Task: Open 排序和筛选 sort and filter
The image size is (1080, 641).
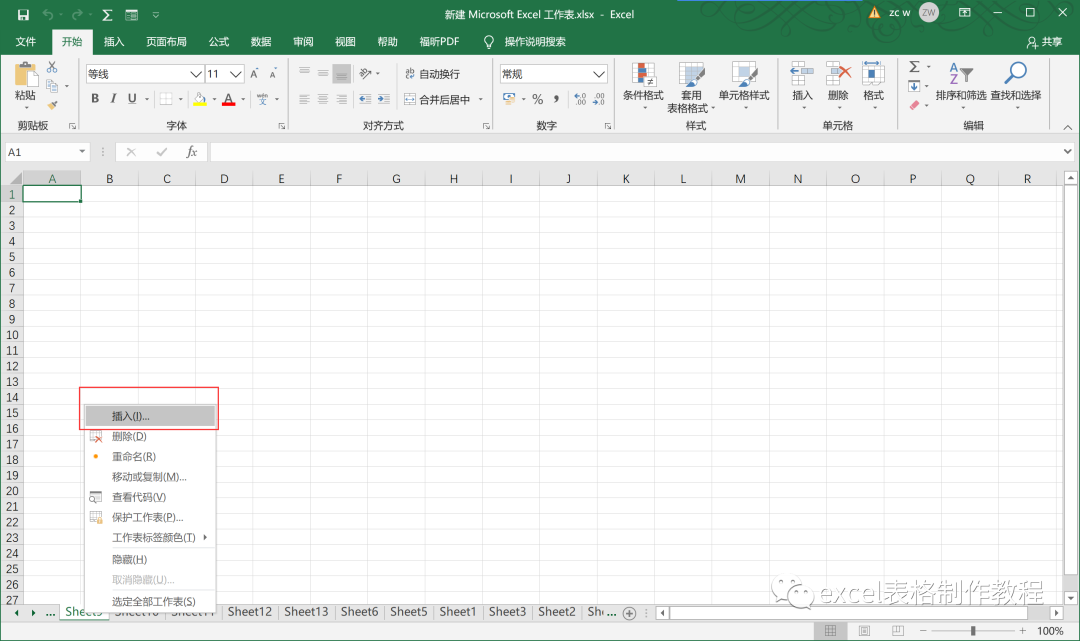Action: (x=961, y=85)
